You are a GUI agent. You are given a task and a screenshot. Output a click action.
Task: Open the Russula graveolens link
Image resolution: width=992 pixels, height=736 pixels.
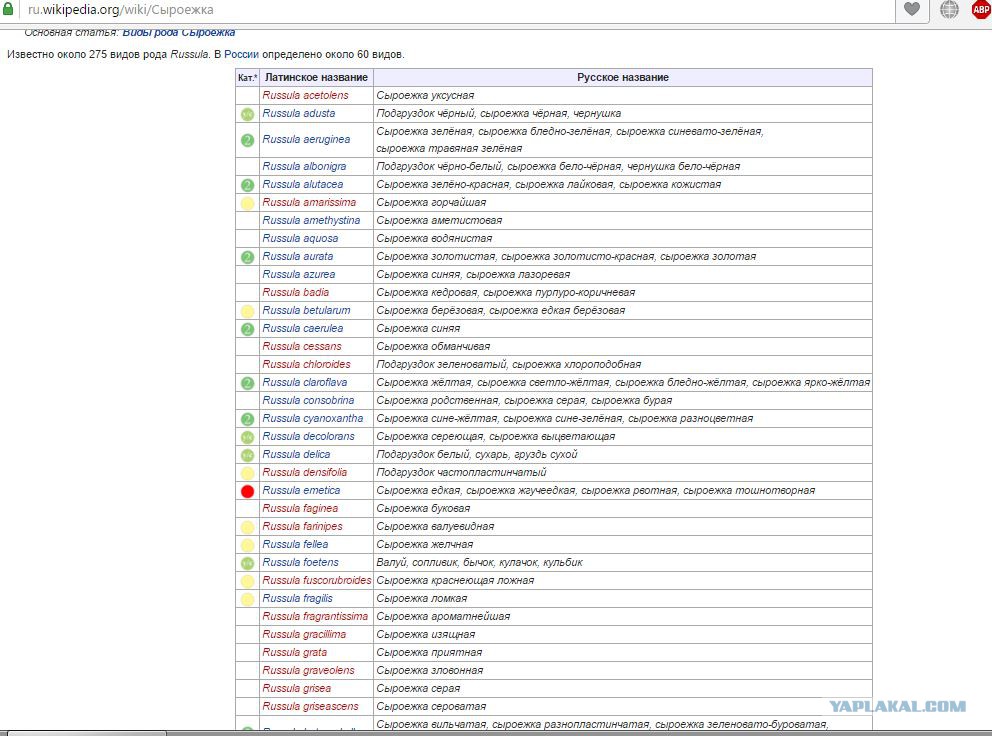[309, 670]
